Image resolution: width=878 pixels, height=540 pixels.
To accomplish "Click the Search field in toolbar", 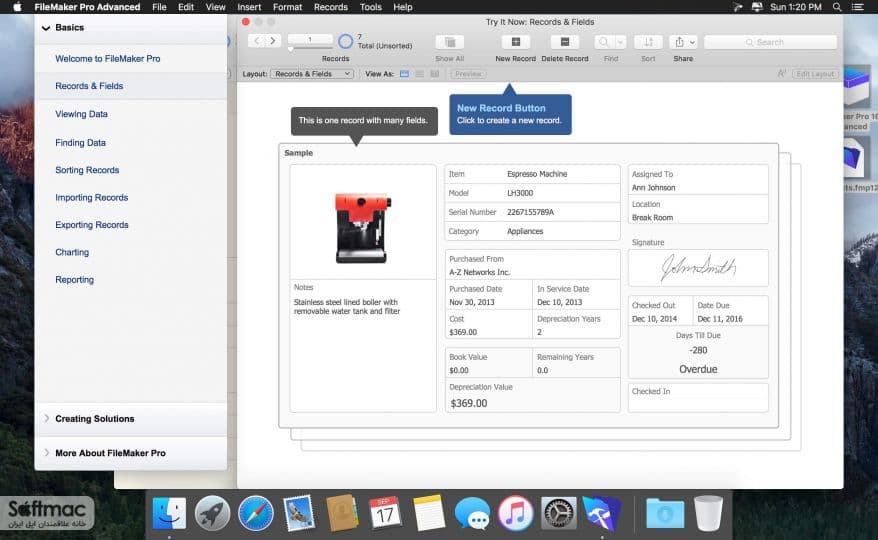I will click(x=770, y=42).
